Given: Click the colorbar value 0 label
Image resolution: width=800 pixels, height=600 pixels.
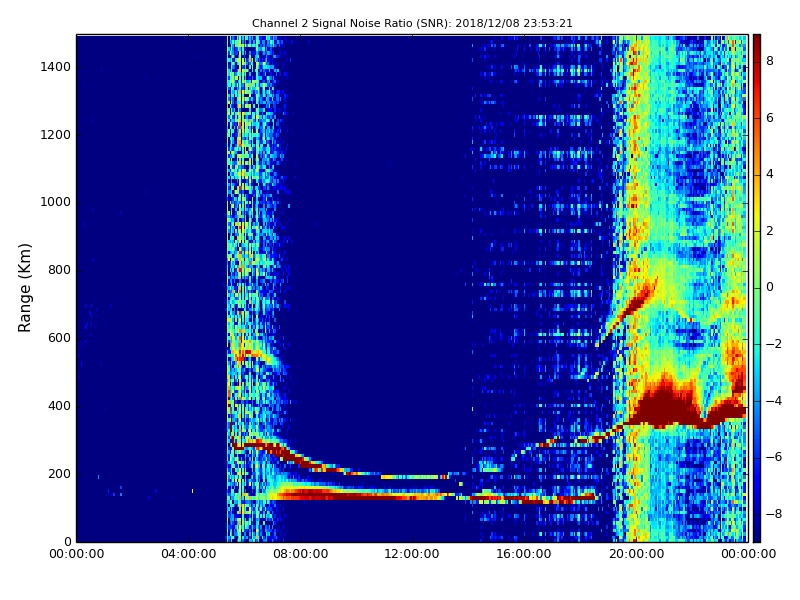Looking at the screenshot, I should [770, 287].
